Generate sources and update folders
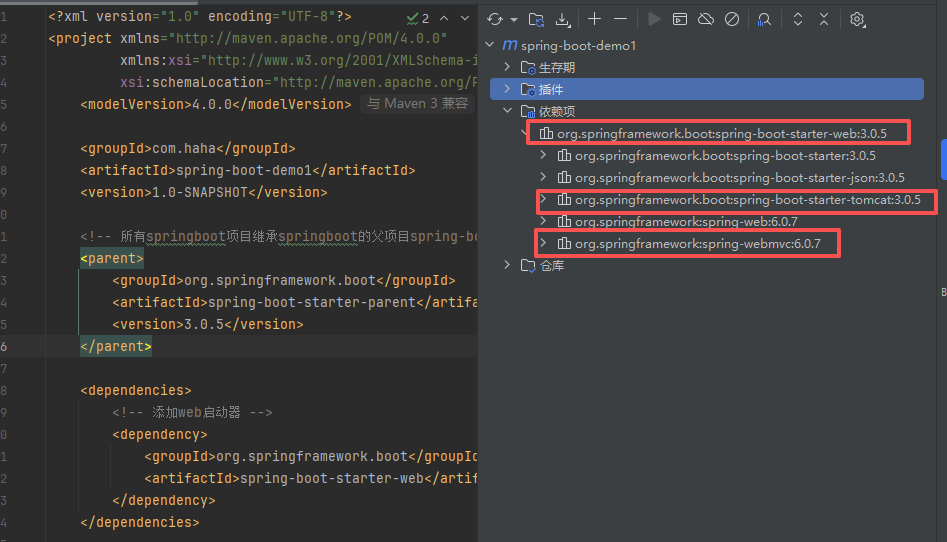Viewport: 947px width, 542px height. [536, 19]
